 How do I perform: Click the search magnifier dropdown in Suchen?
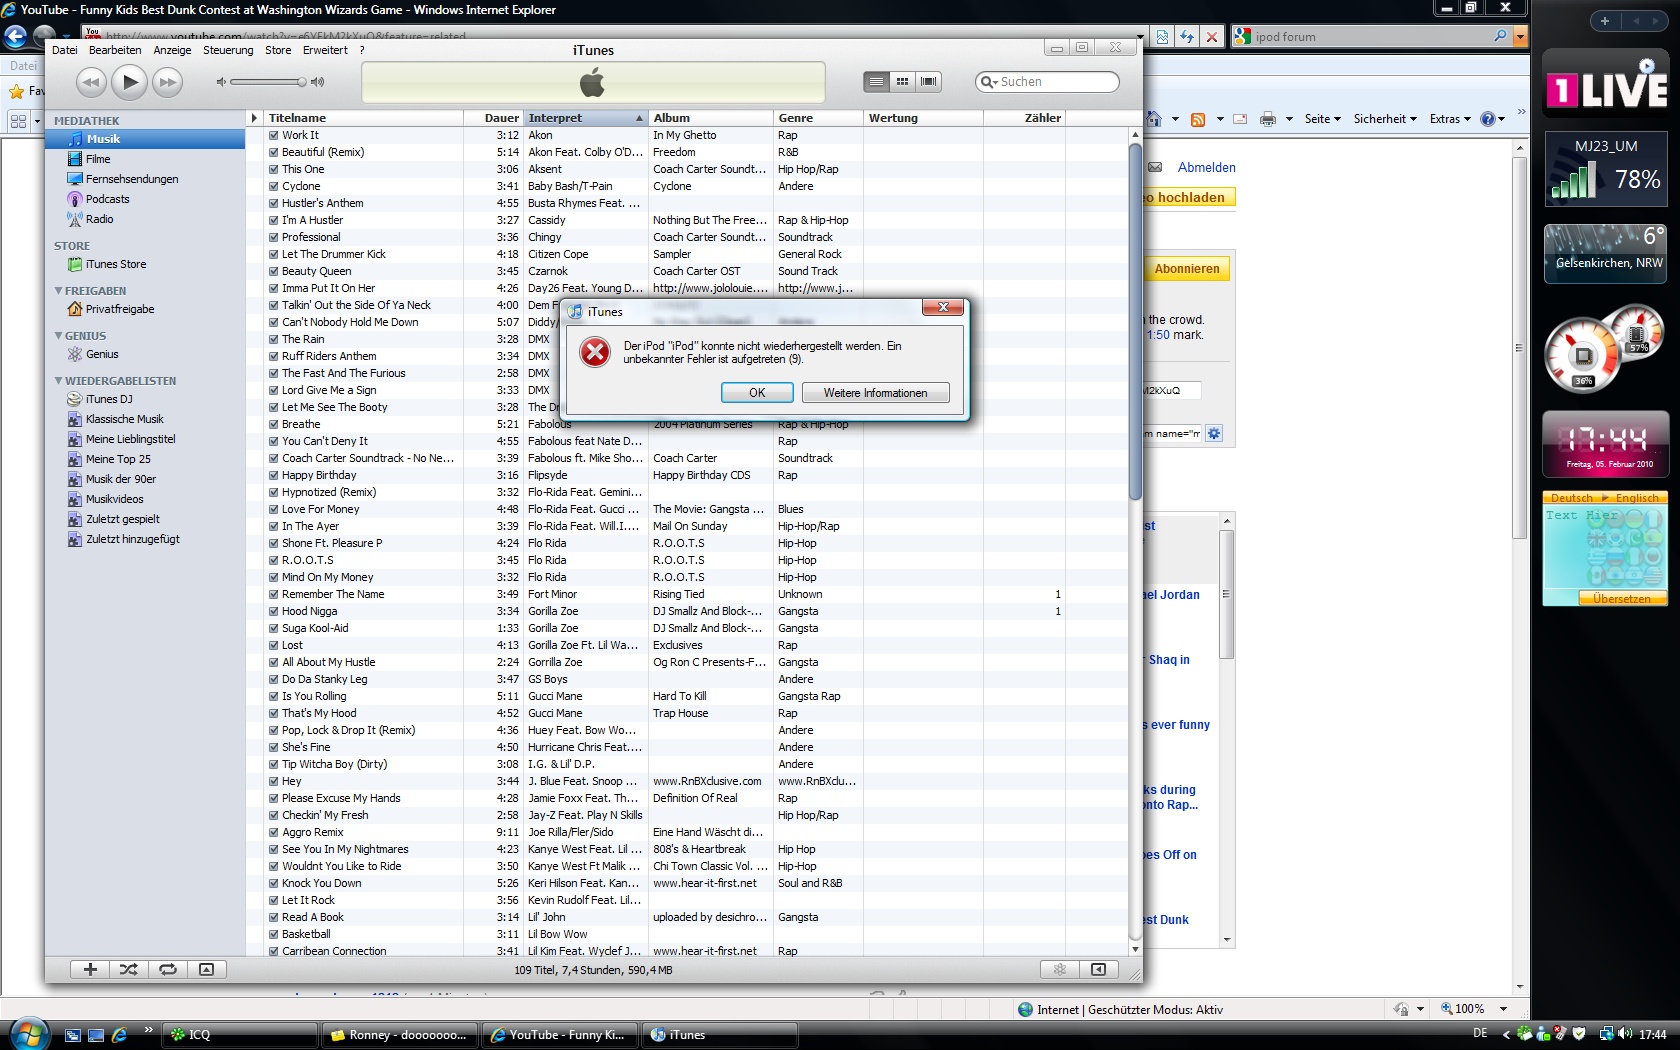989,82
